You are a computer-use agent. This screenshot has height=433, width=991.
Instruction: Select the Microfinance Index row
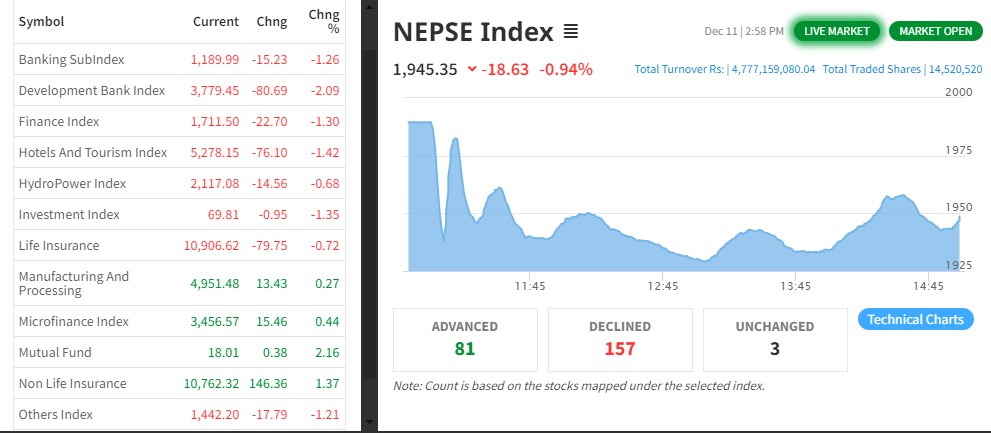point(73,321)
